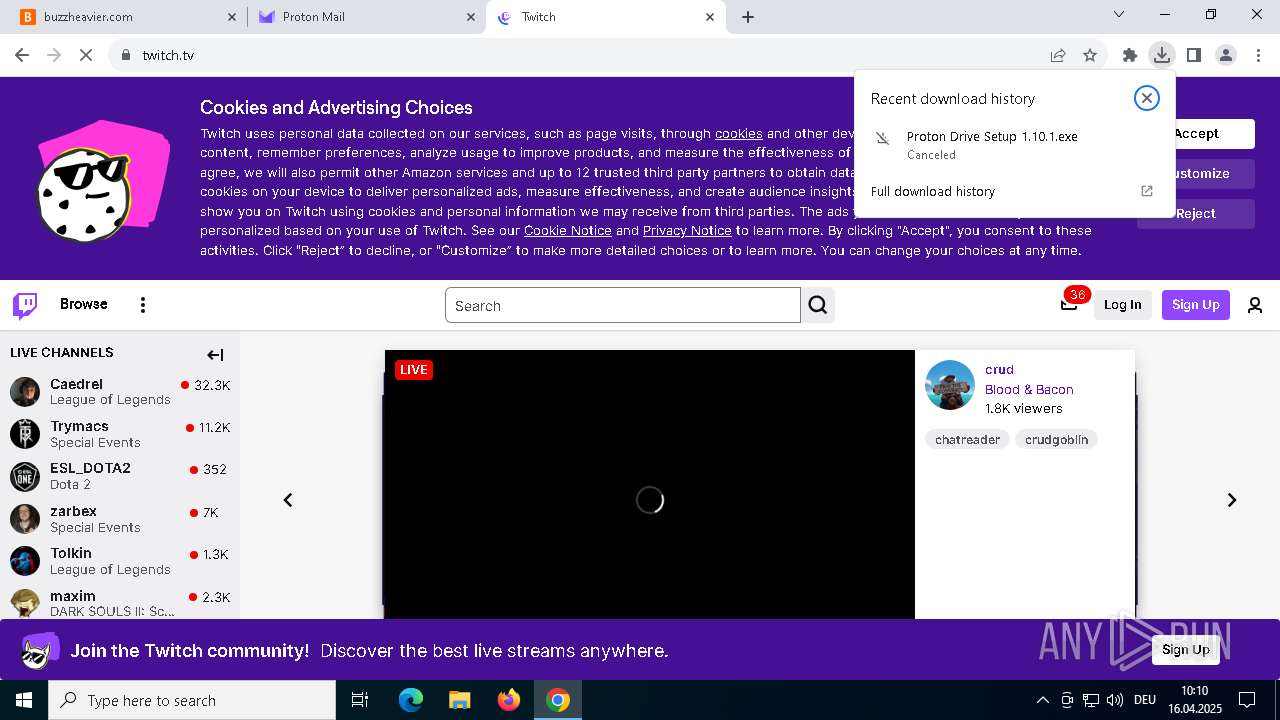Select the chatreader tag
The image size is (1280, 720).
pos(967,439)
